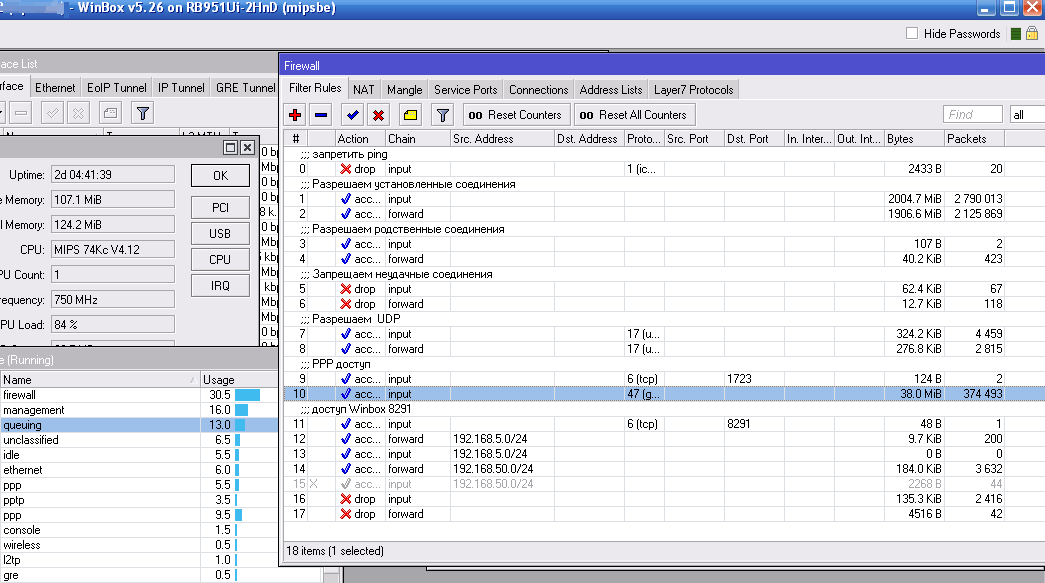Select firewall rule 0 dropping ping
Viewport: 1045px width, 583px height.
pyautogui.click(x=664, y=169)
